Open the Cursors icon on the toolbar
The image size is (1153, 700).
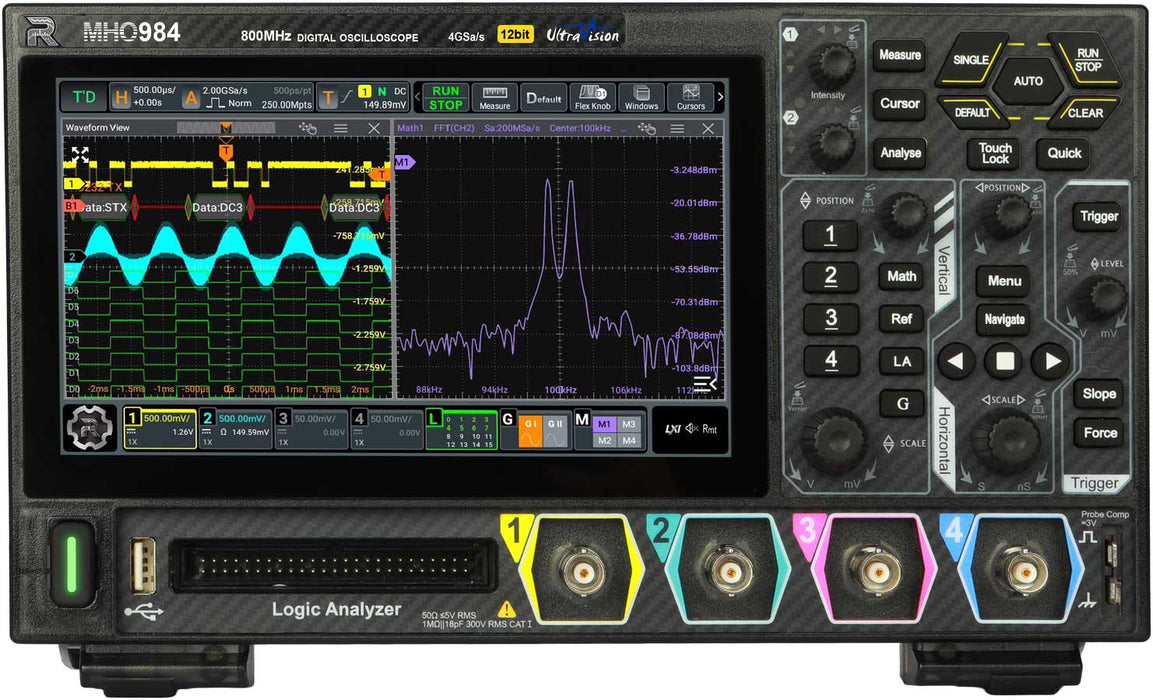[690, 97]
